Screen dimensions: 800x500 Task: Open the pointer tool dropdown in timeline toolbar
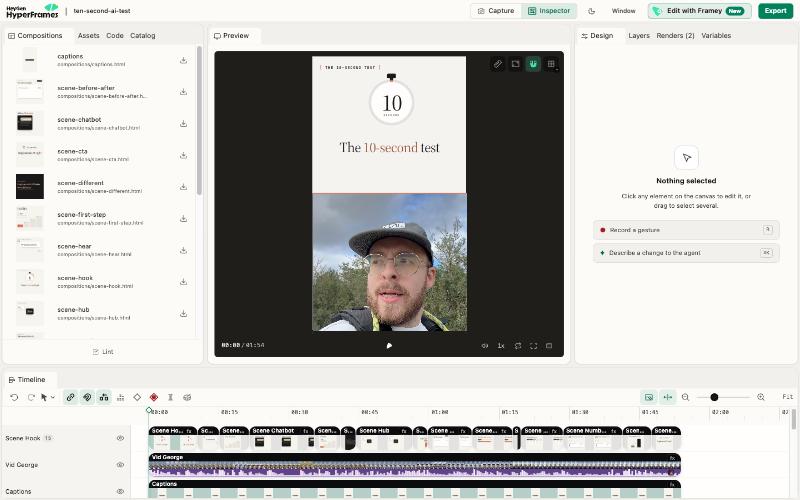(x=47, y=397)
